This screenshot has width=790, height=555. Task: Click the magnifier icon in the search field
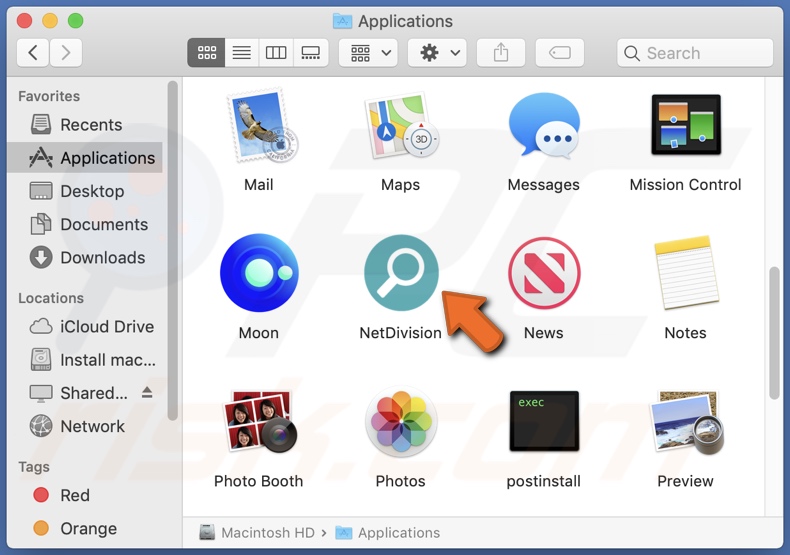point(631,53)
